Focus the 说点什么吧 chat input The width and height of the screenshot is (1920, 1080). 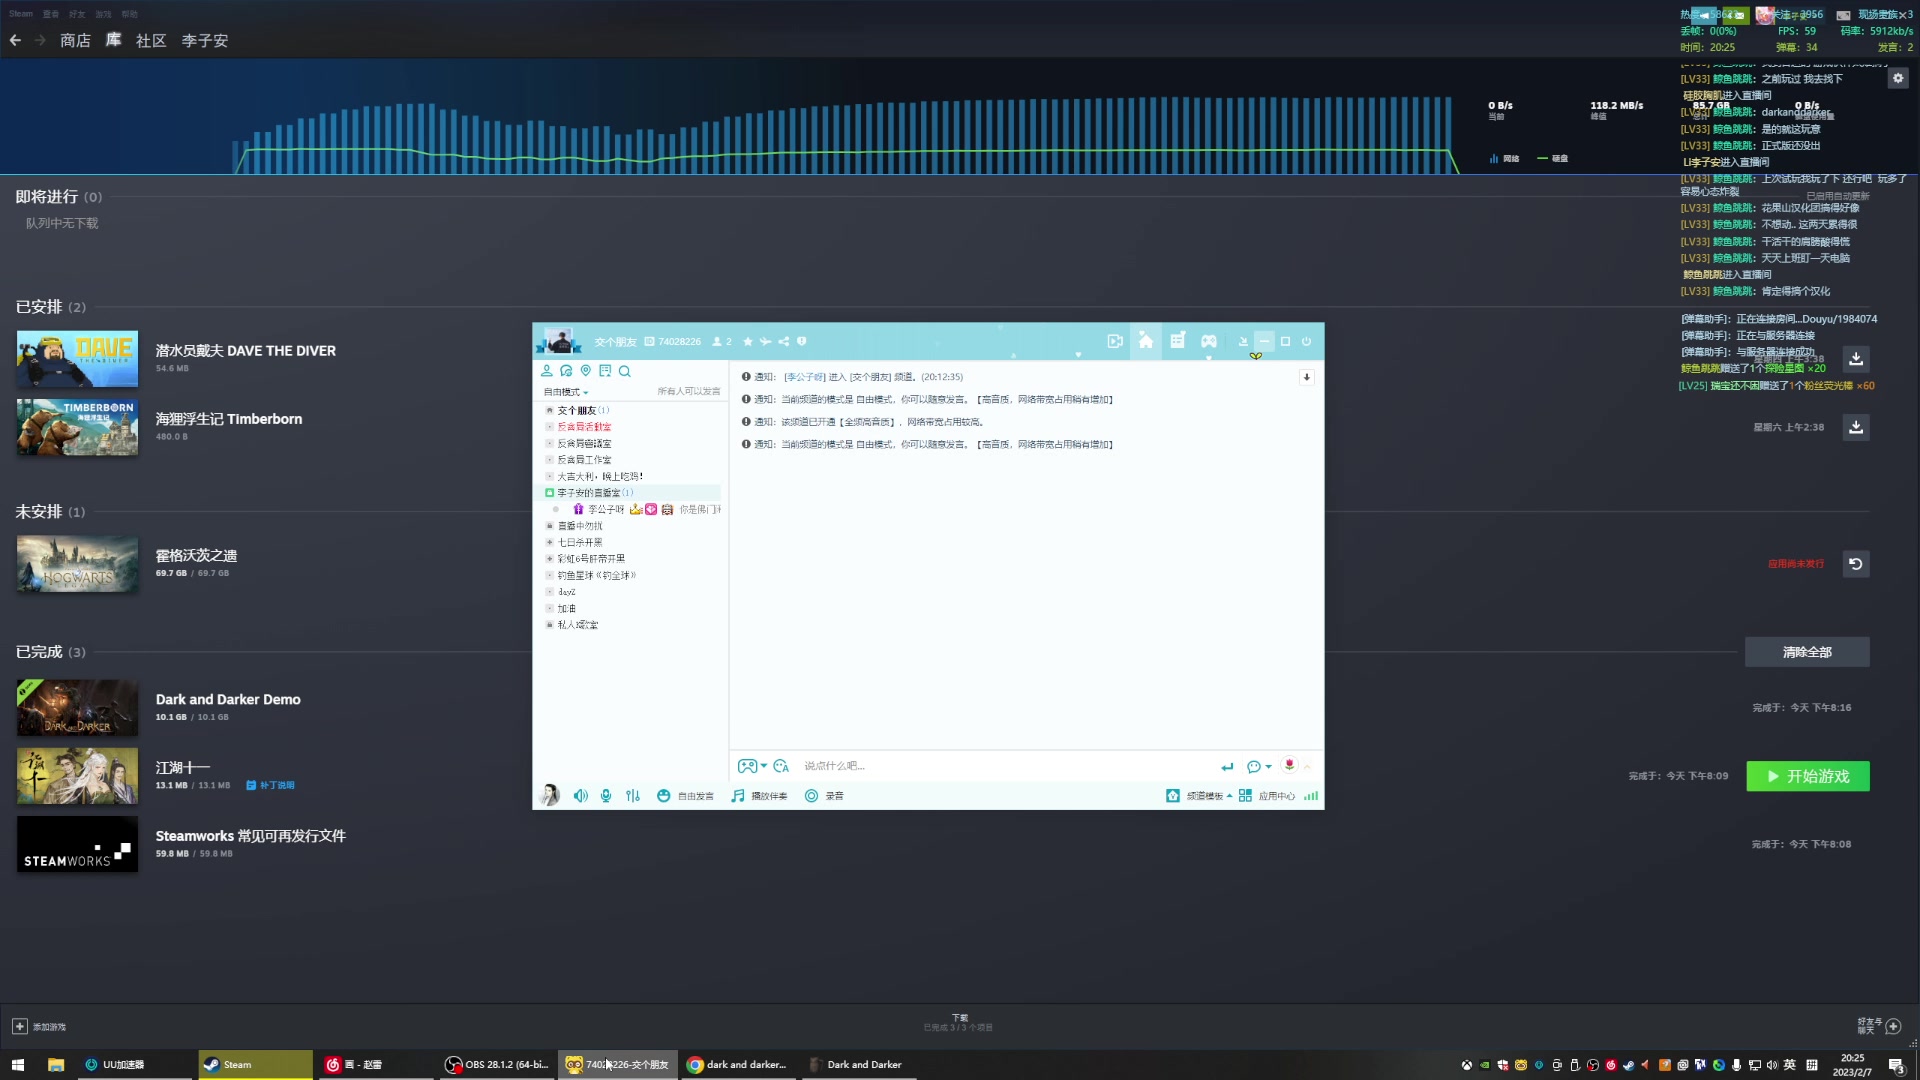tap(1005, 766)
